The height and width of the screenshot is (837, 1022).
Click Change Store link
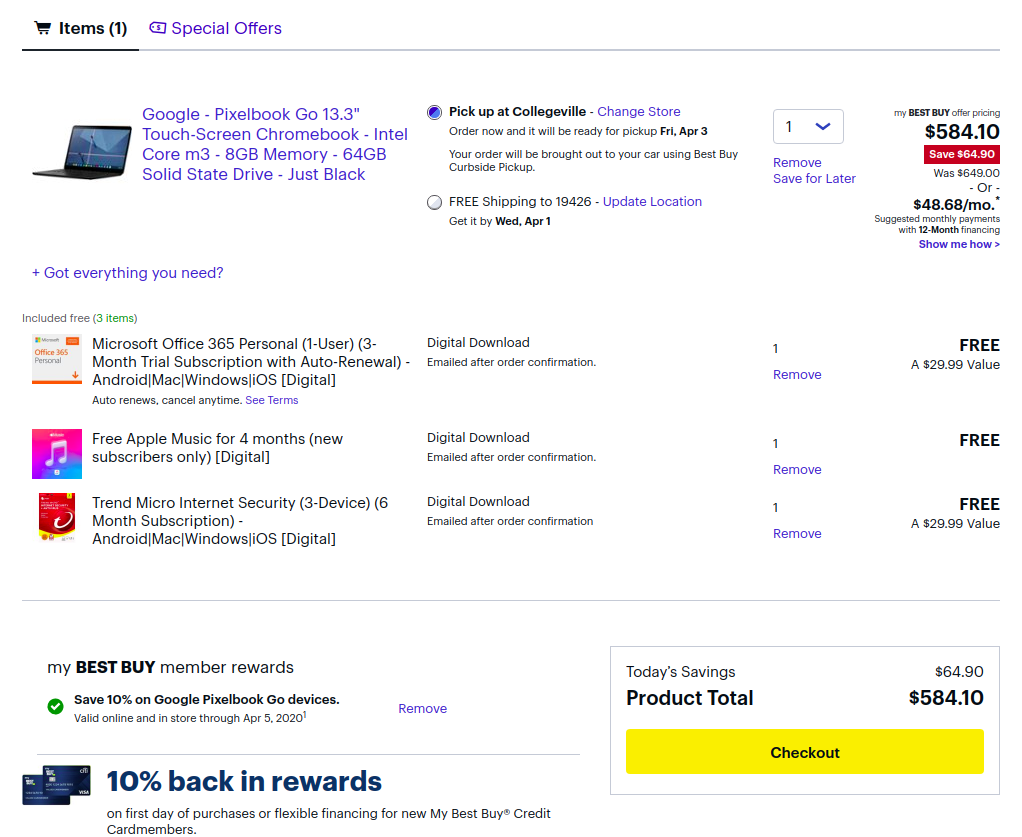639,111
